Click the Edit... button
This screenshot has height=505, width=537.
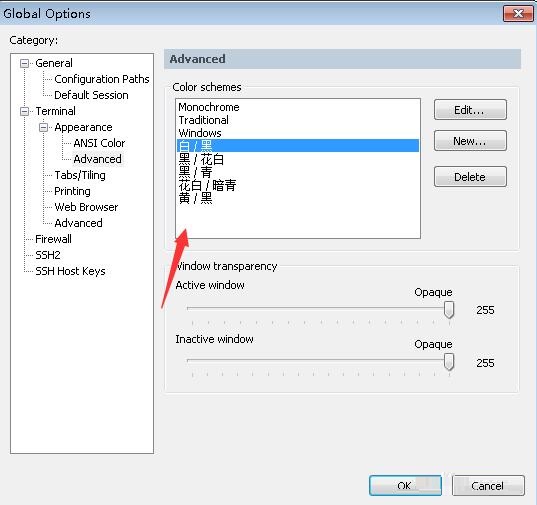coord(470,110)
